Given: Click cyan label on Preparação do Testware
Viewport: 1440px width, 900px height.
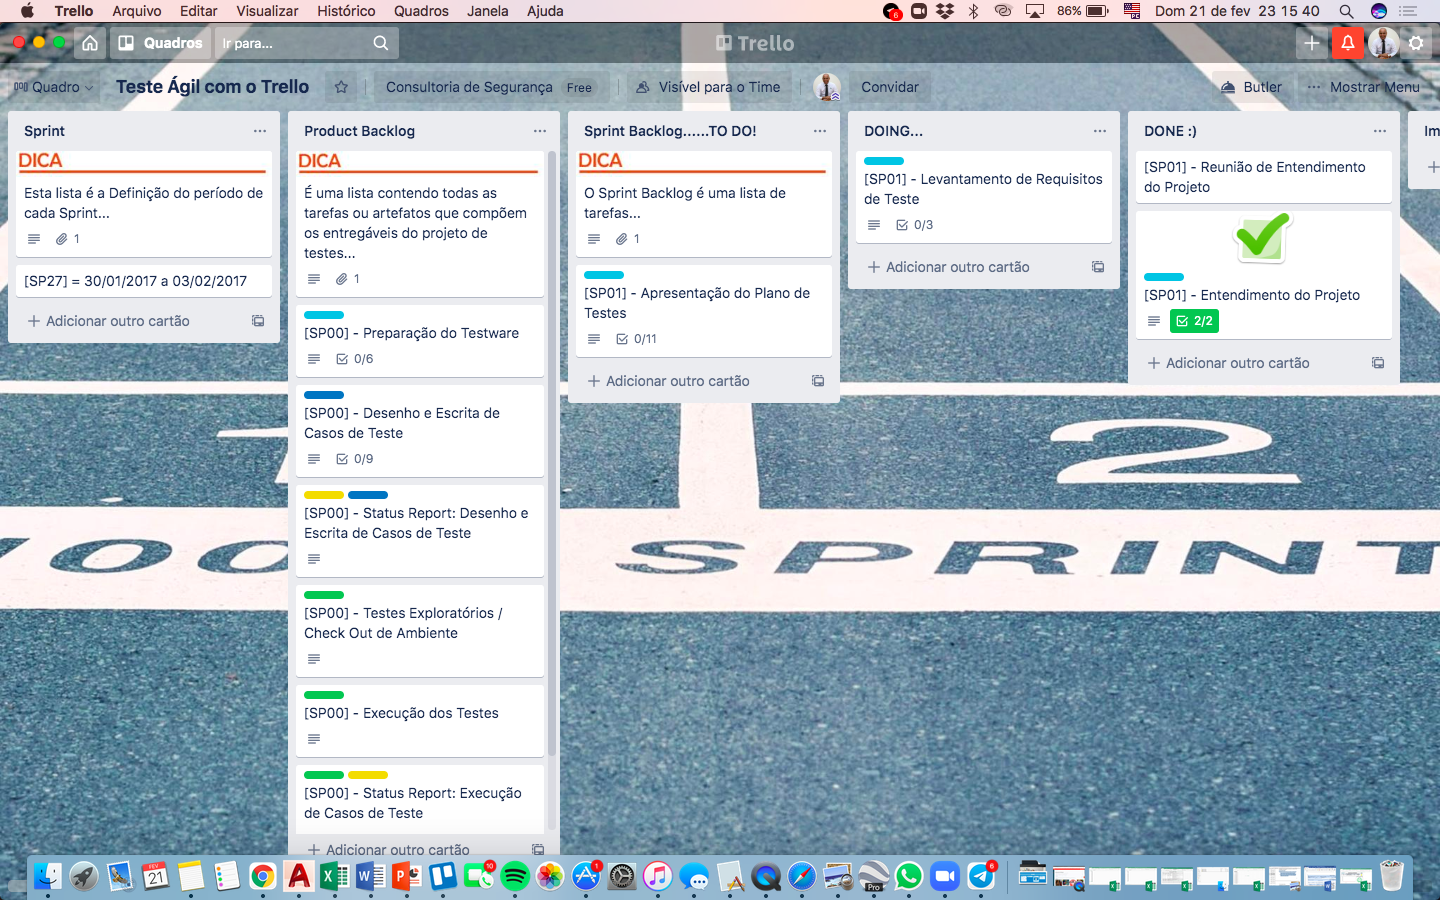Looking at the screenshot, I should point(324,315).
